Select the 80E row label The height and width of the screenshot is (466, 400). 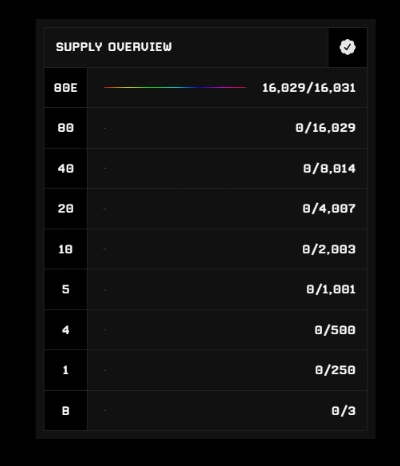point(66,88)
